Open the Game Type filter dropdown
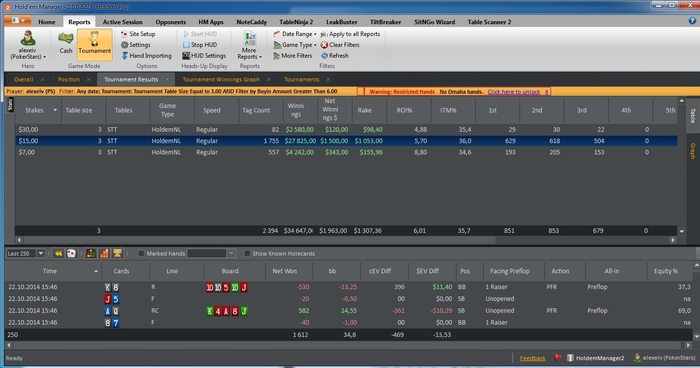The height and width of the screenshot is (368, 700). pos(295,45)
